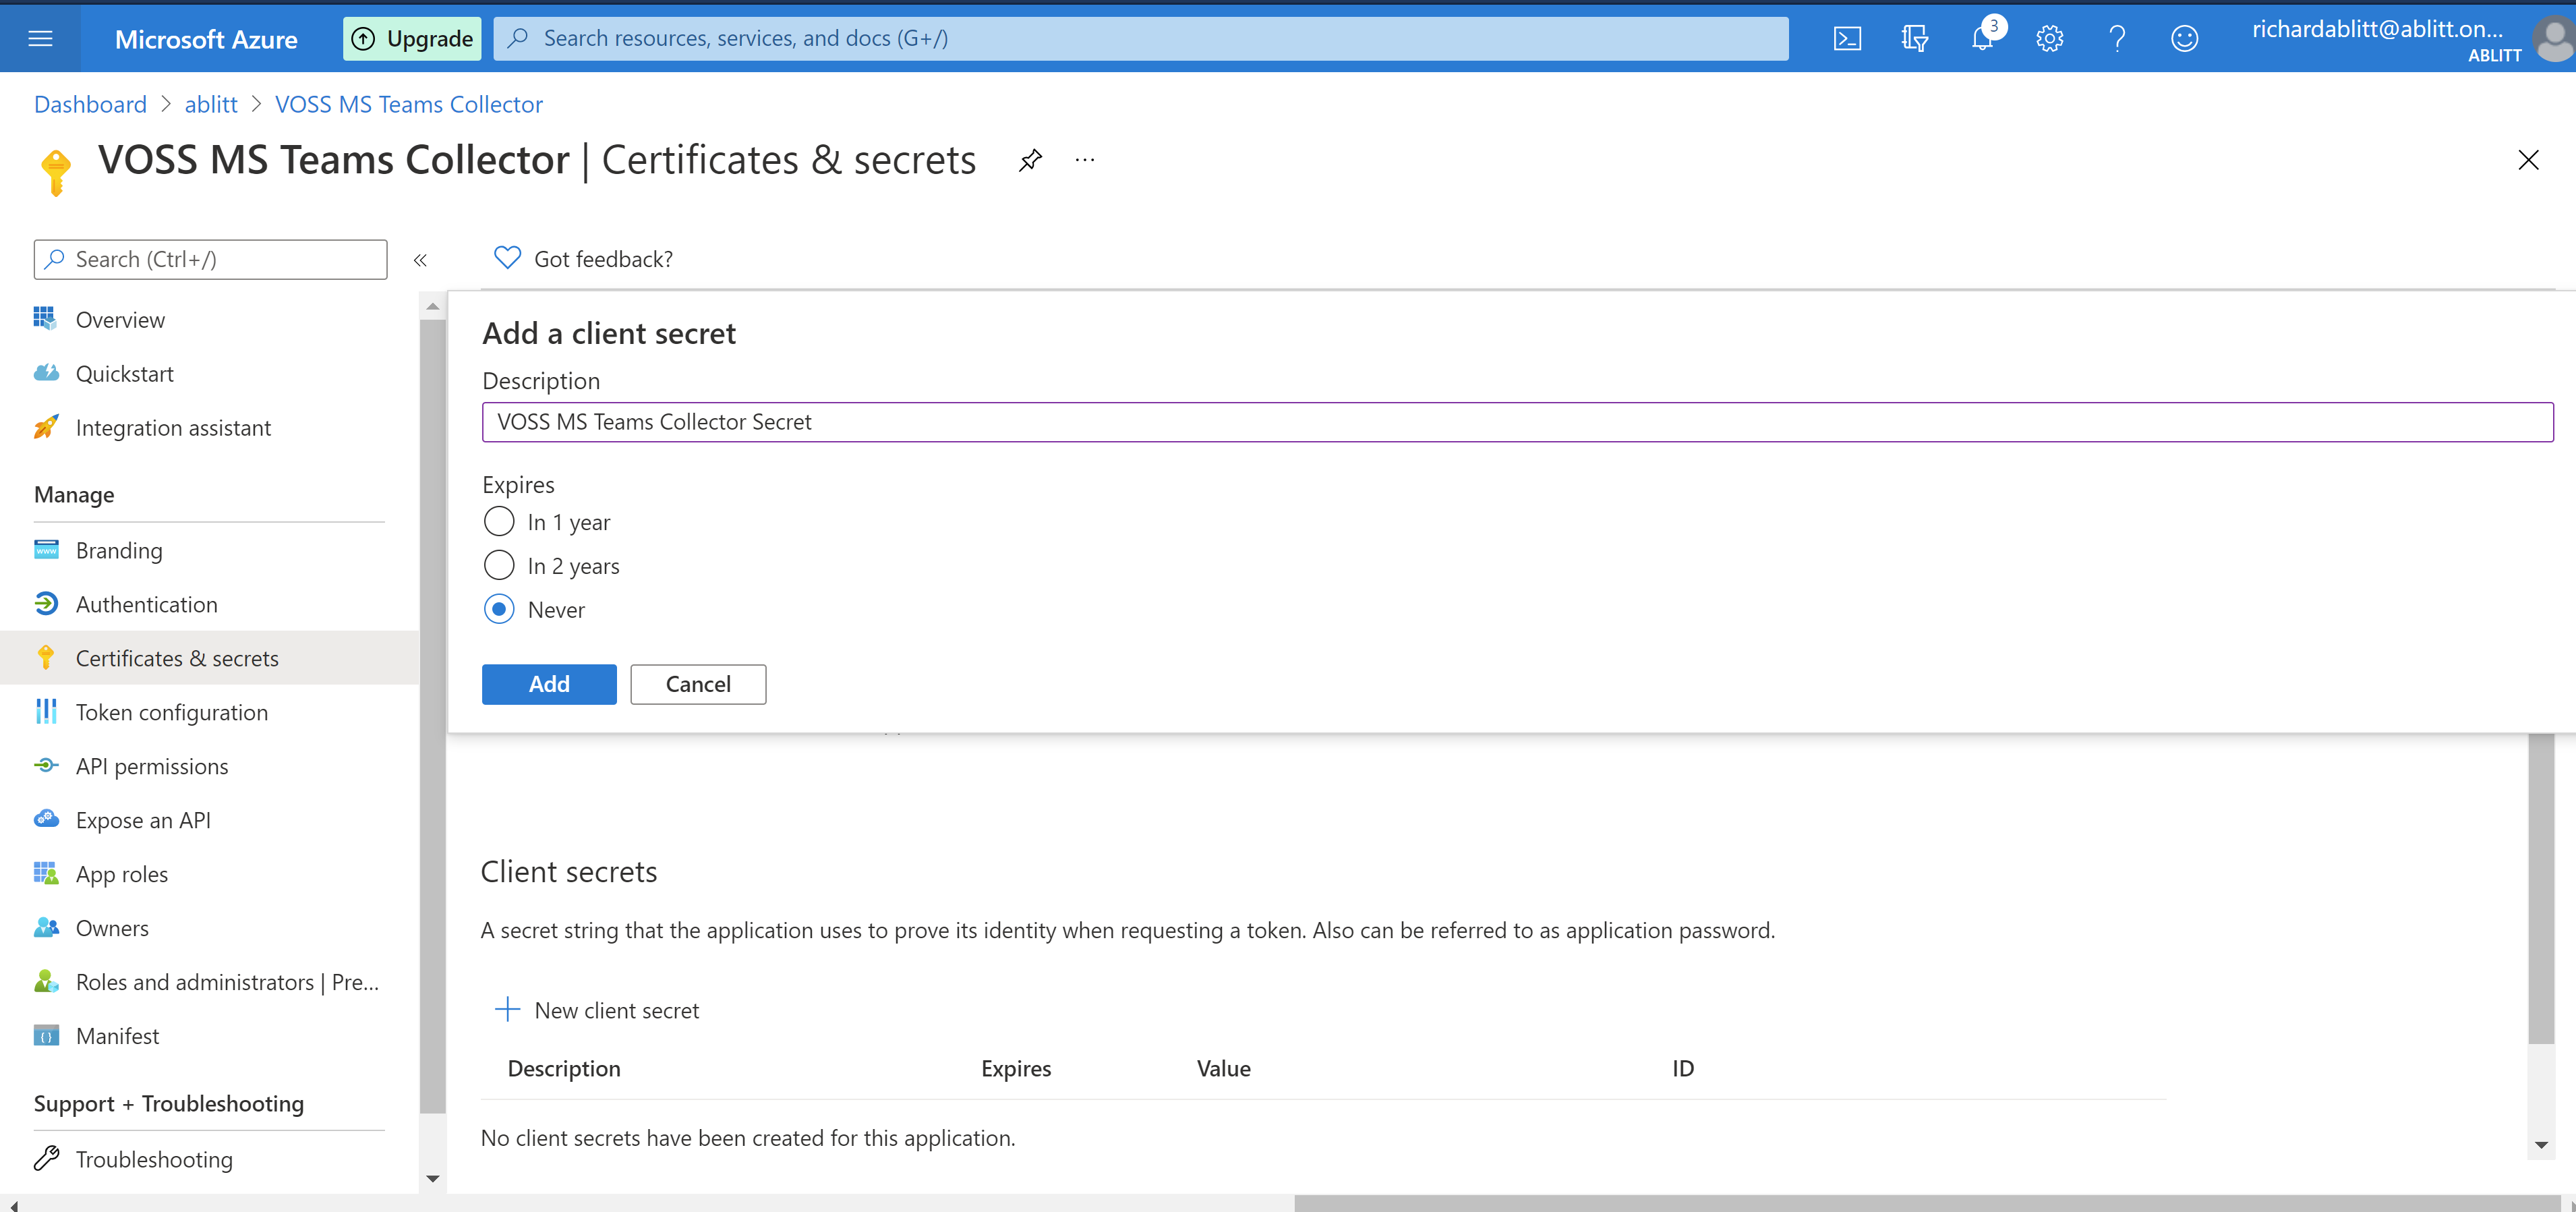
Task: Click sidebar scrollbar up arrow
Action: click(x=433, y=306)
